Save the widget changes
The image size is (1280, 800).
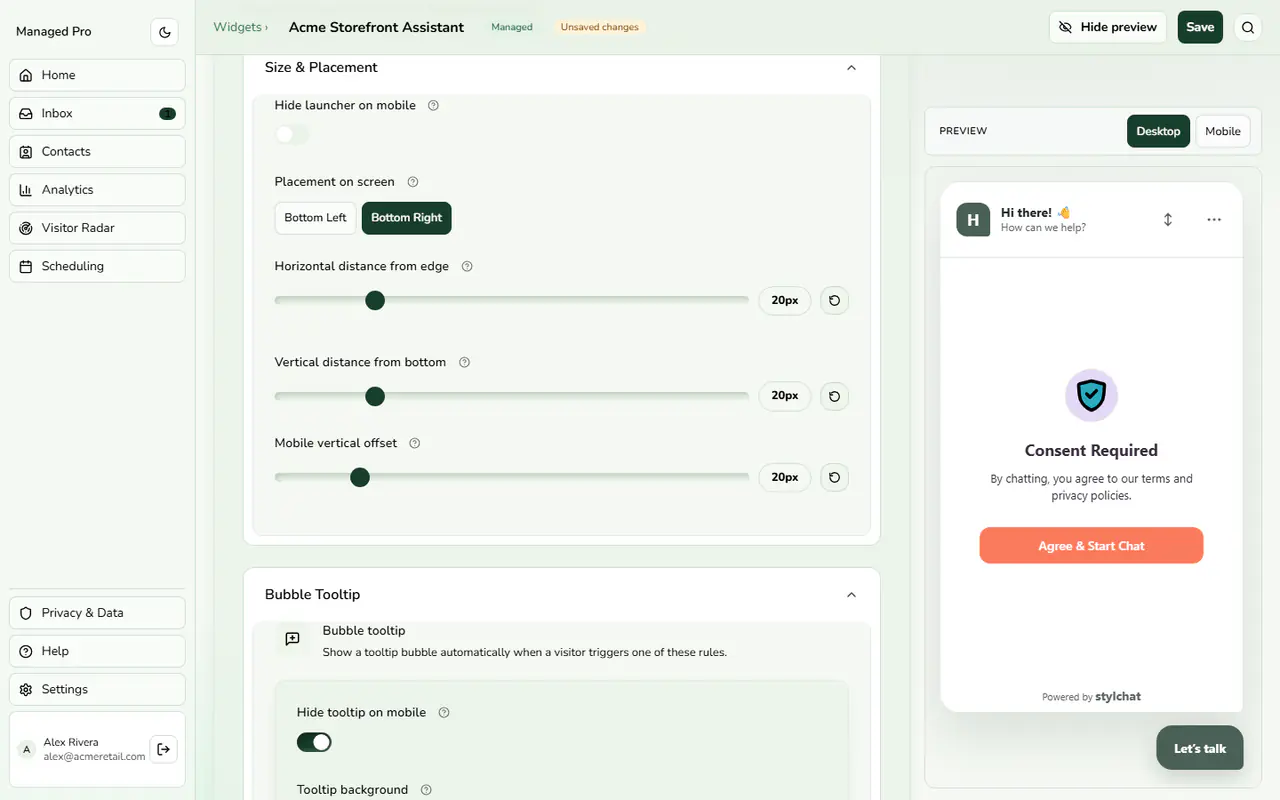pos(1200,27)
